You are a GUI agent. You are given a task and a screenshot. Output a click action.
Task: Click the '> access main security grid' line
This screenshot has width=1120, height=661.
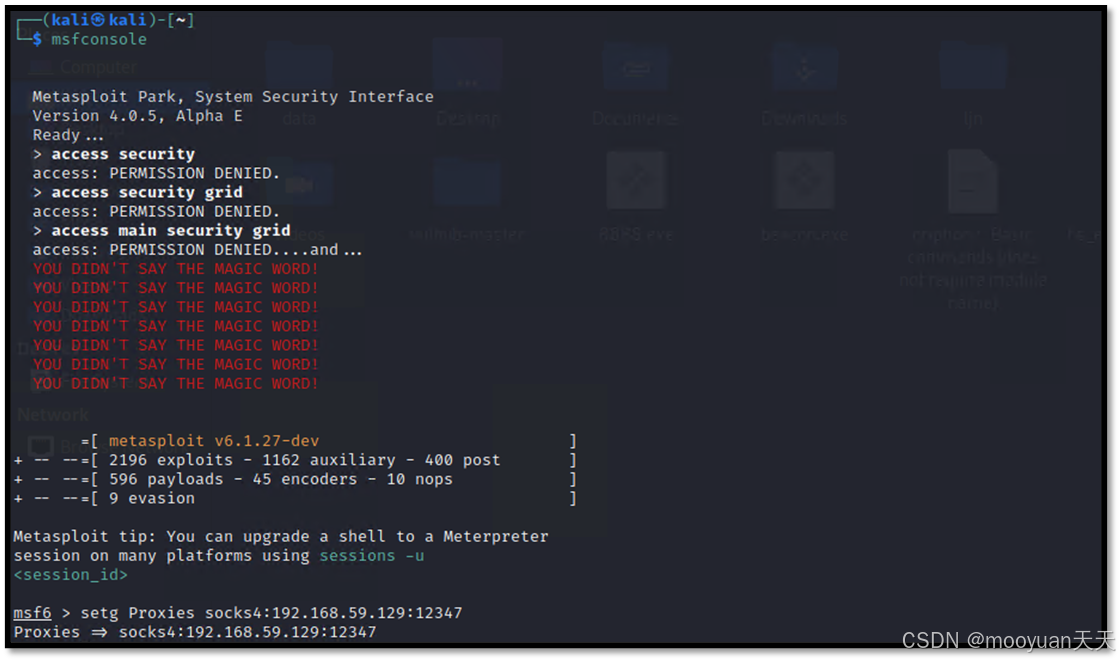pyautogui.click(x=161, y=231)
